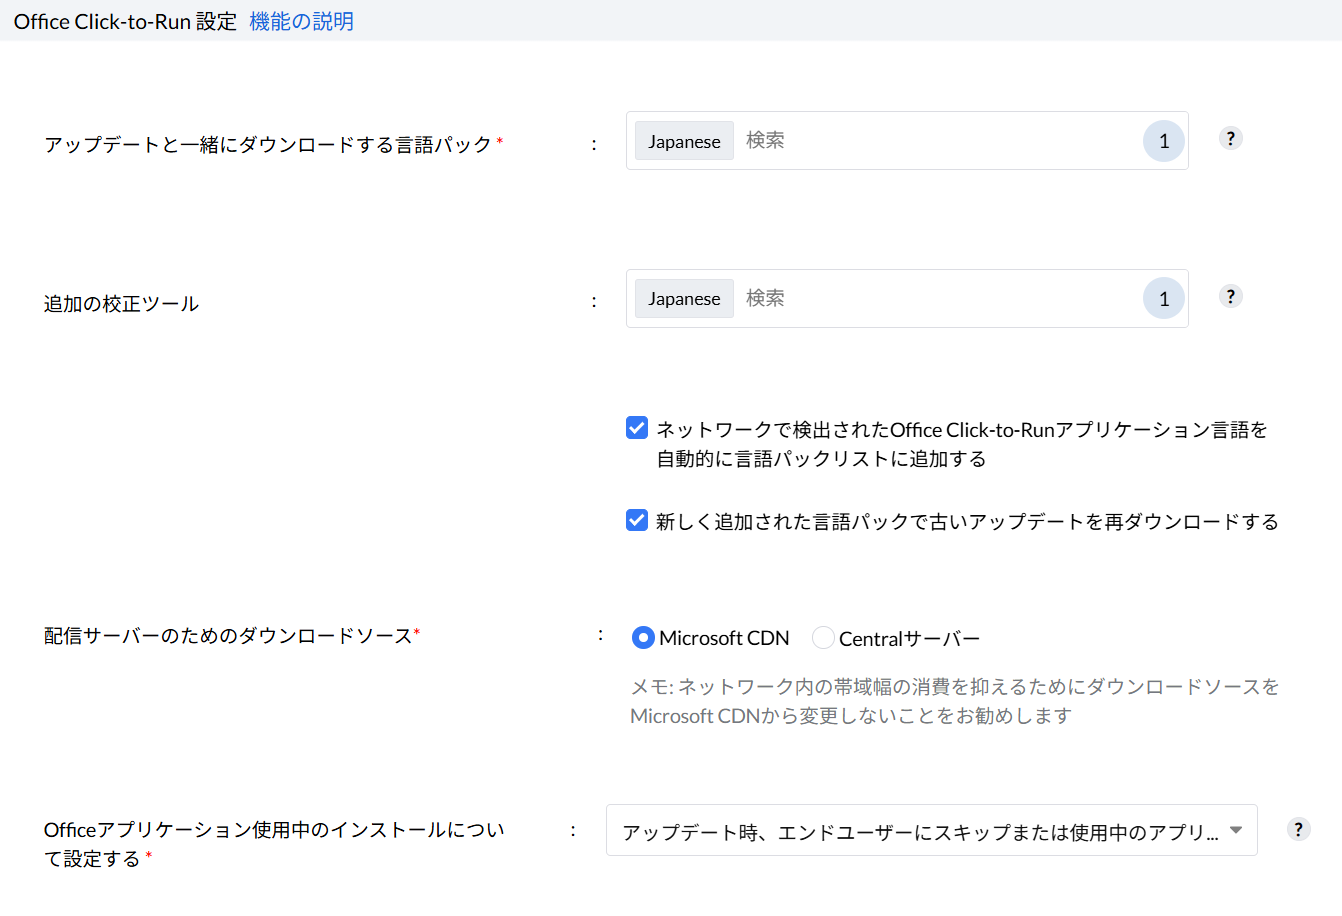
Task: Uncheck the re-download old updates checkbox
Action: point(637,521)
